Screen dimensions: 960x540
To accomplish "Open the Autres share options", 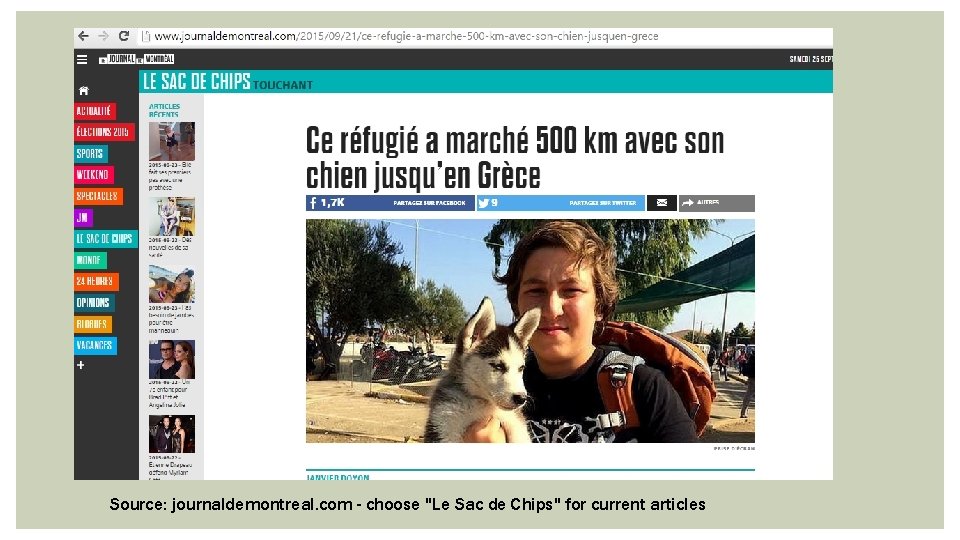I will 716,203.
